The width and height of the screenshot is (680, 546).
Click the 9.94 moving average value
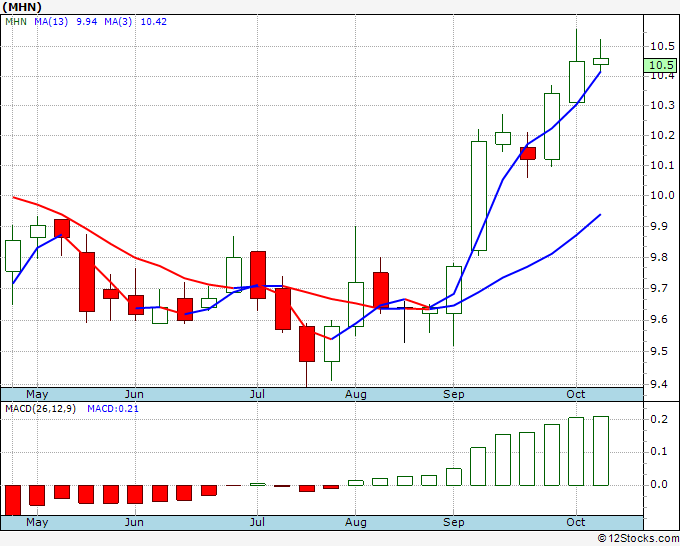(x=87, y=21)
